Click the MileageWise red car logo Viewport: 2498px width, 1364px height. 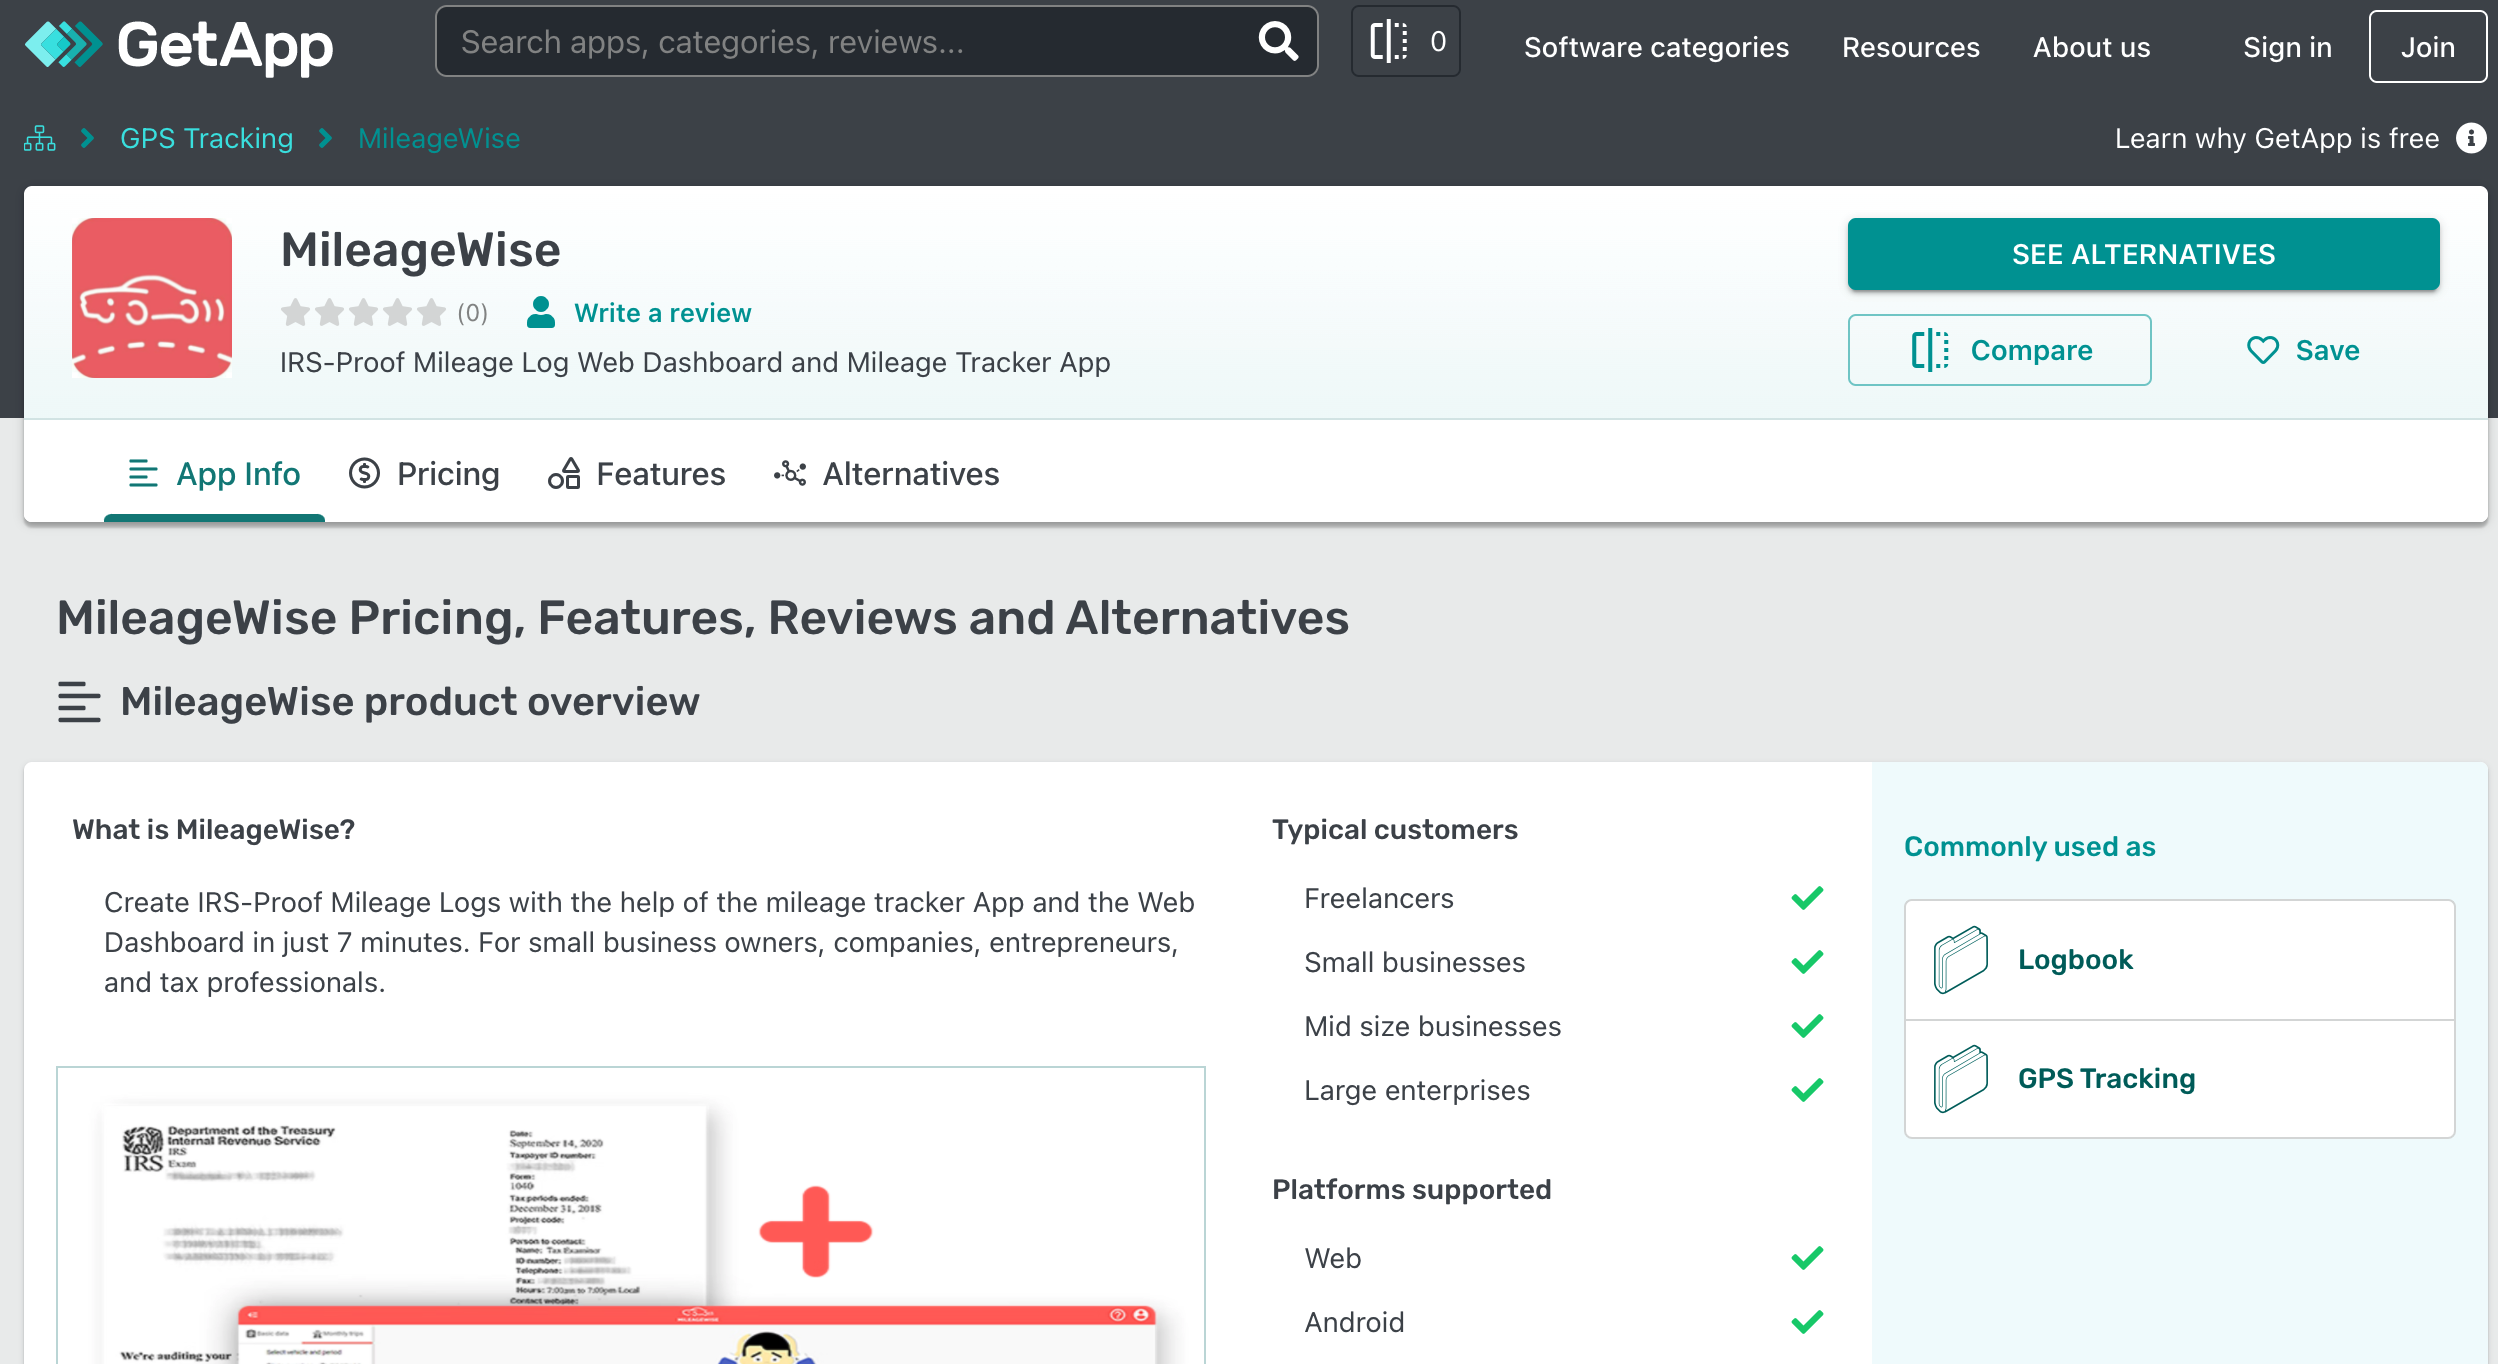click(152, 298)
